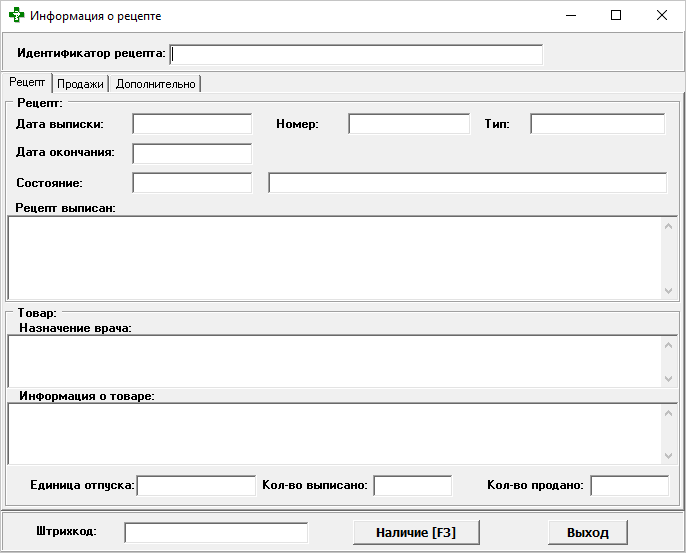Click the Дата окончания field
The width and height of the screenshot is (686, 553).
[192, 154]
